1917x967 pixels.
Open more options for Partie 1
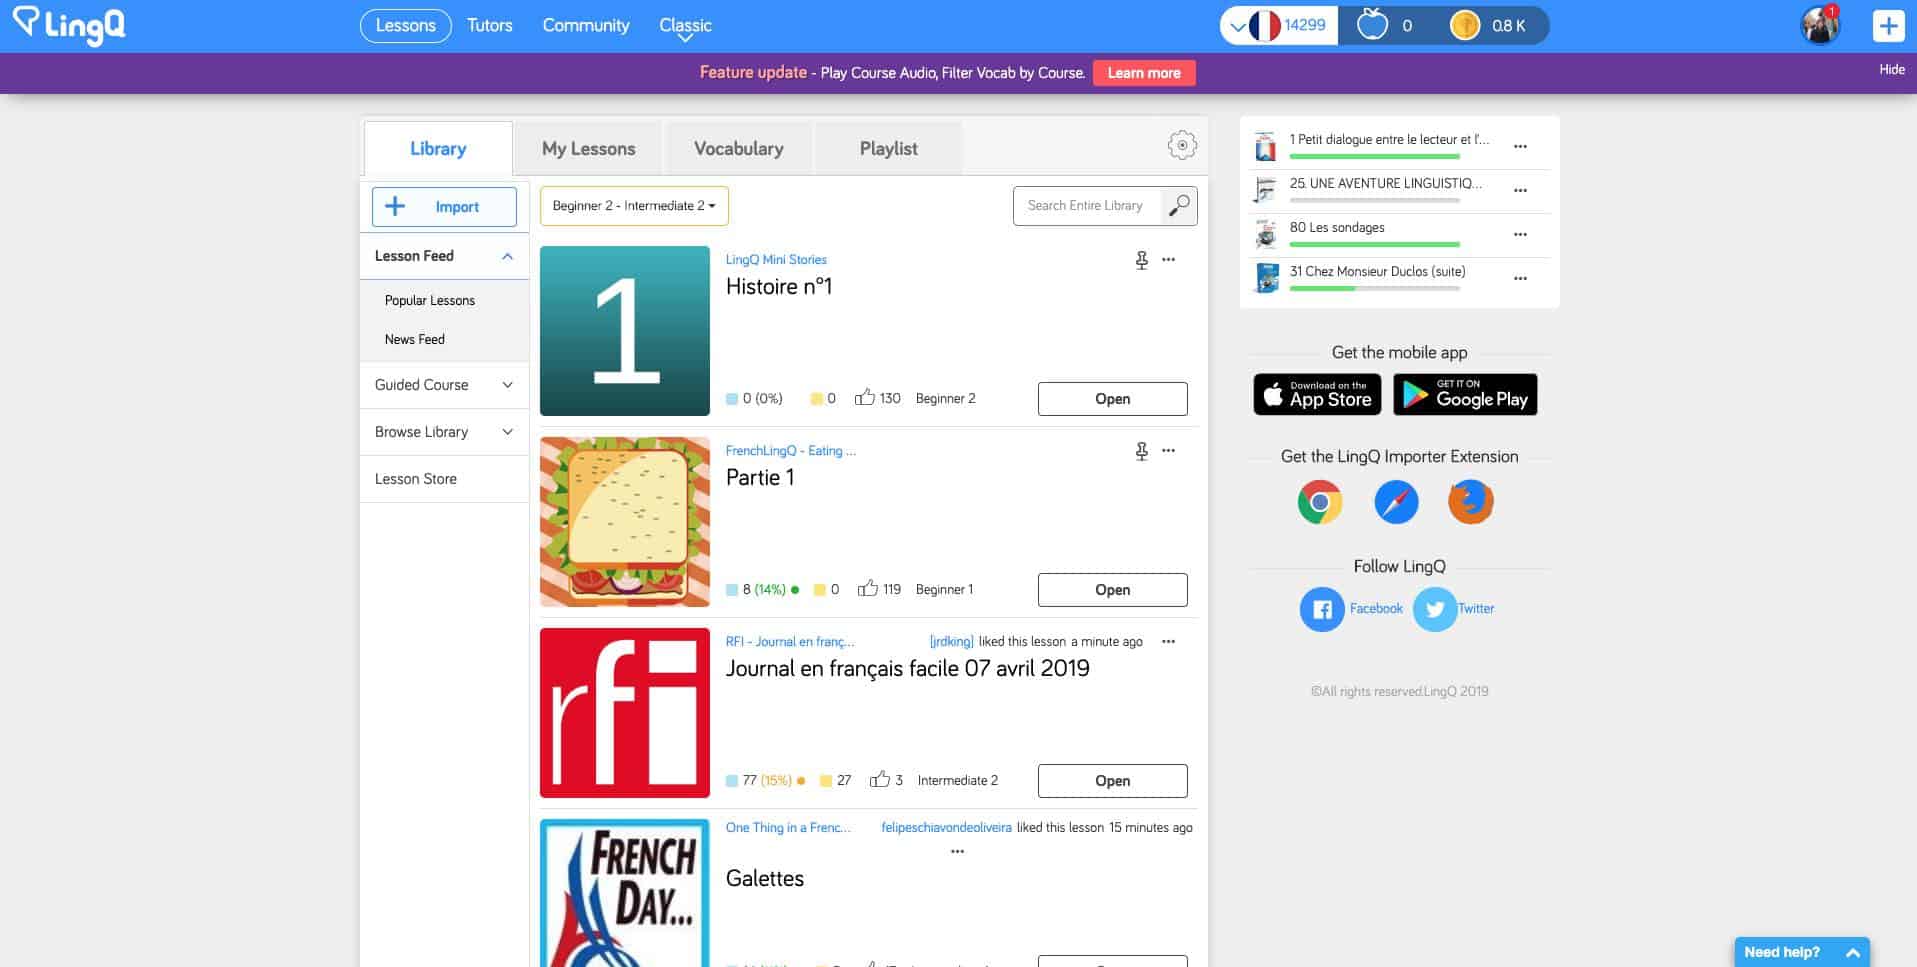click(x=1168, y=451)
